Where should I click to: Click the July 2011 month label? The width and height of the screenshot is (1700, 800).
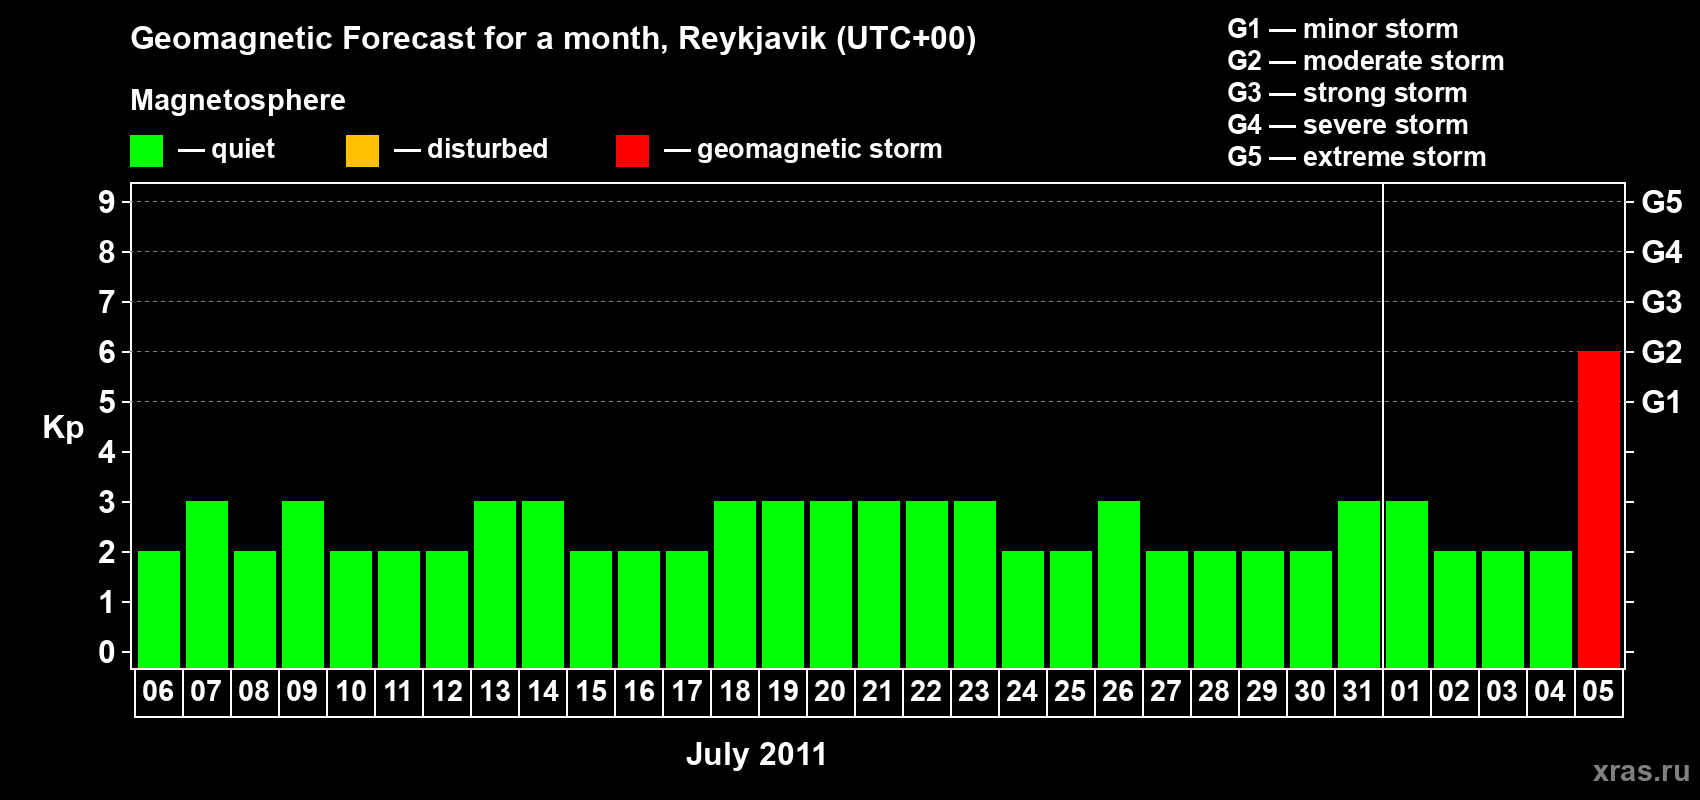click(756, 754)
